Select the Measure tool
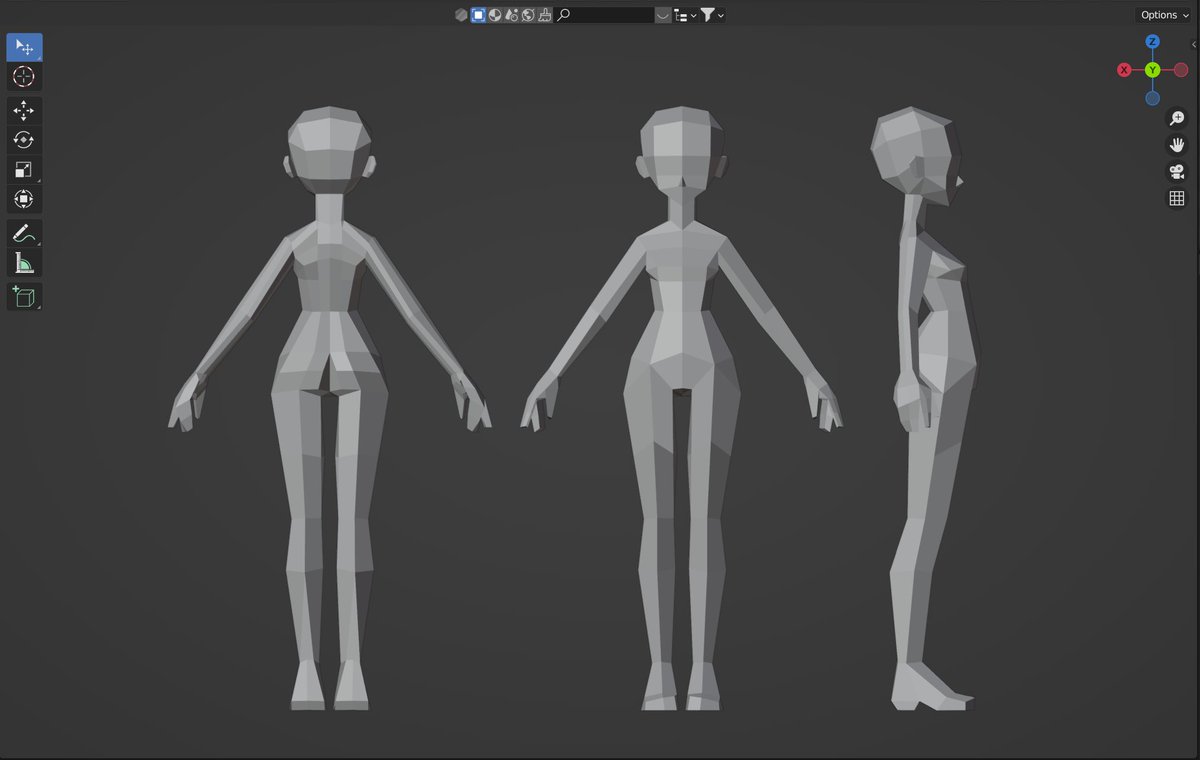The image size is (1200, 760). pos(24,263)
